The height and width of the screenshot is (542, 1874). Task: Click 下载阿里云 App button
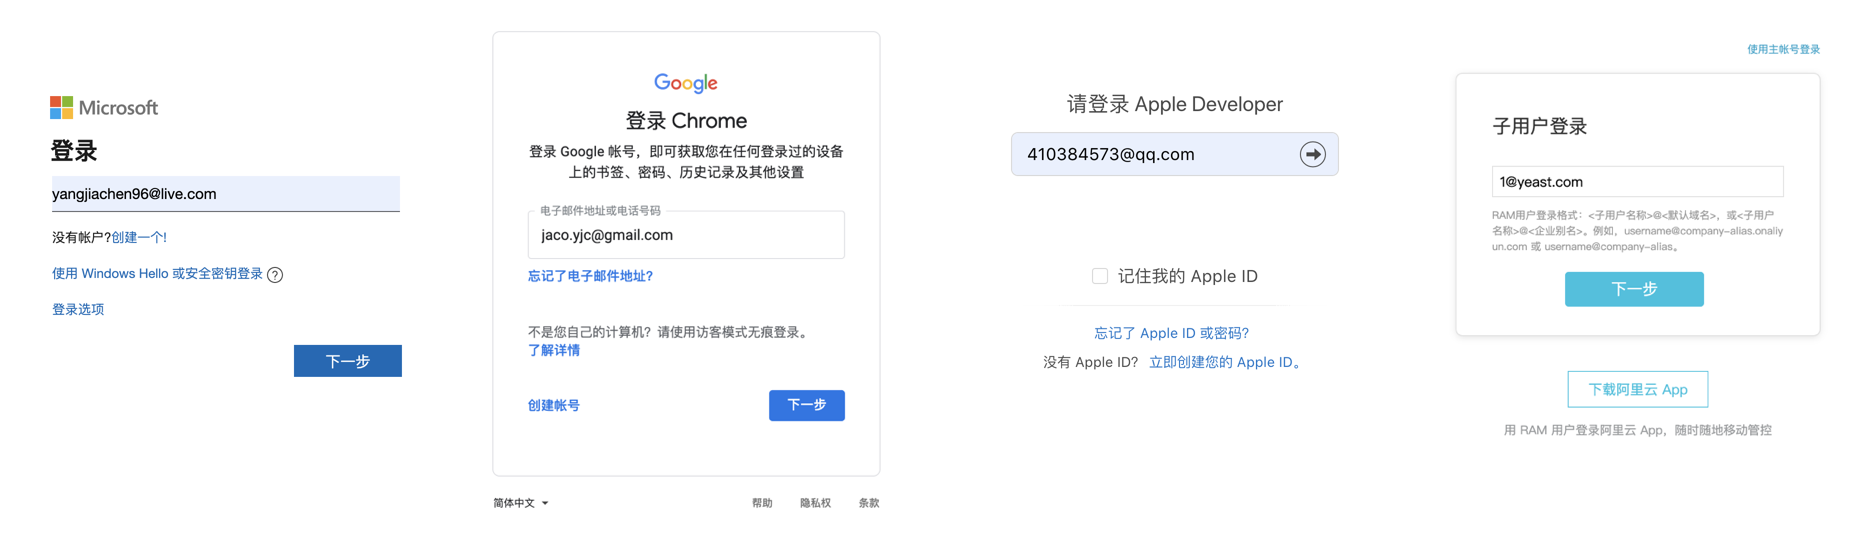(1638, 389)
